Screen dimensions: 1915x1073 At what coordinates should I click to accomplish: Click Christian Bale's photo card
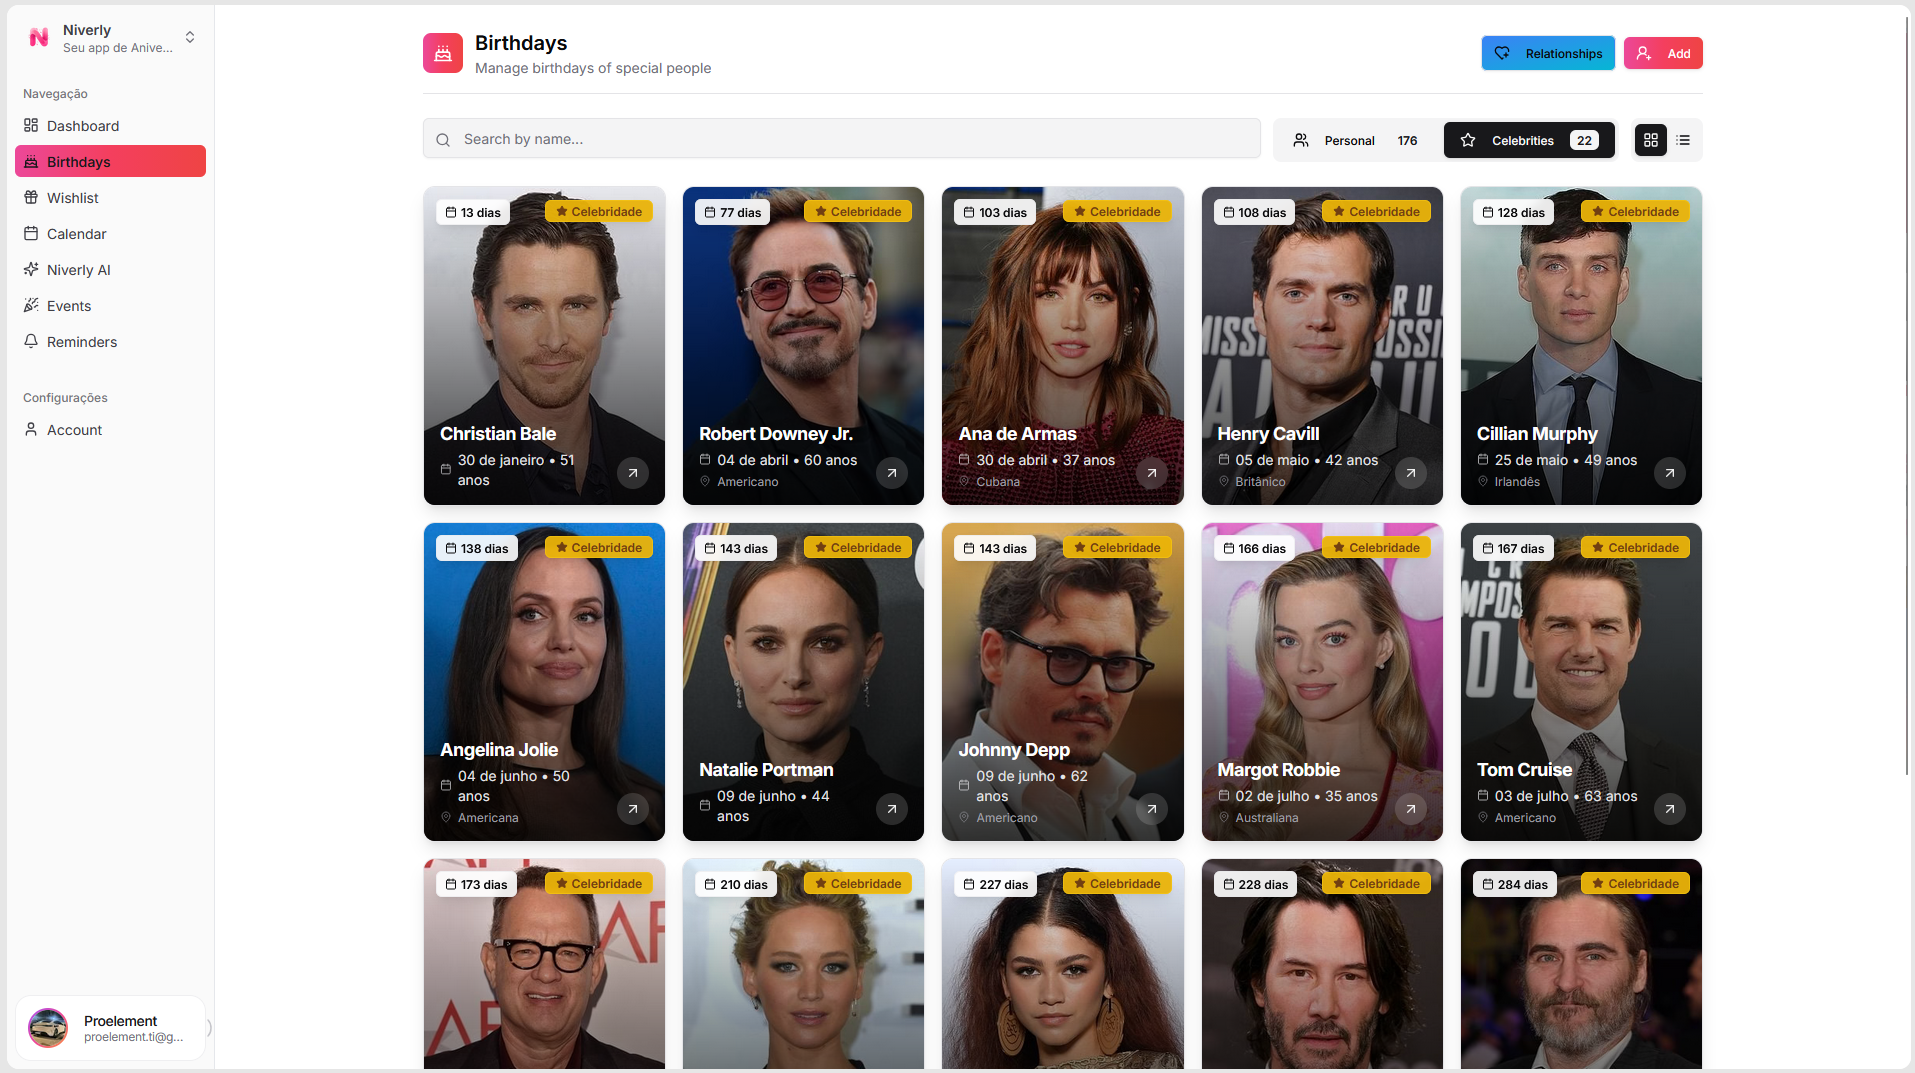point(544,346)
